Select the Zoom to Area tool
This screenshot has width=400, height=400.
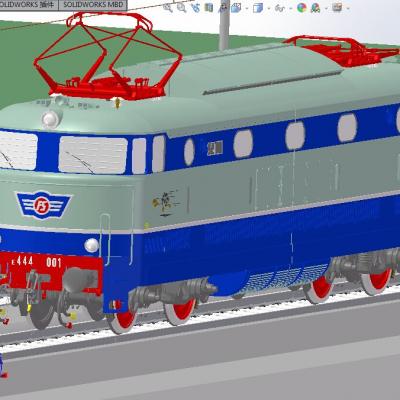(x=181, y=8)
